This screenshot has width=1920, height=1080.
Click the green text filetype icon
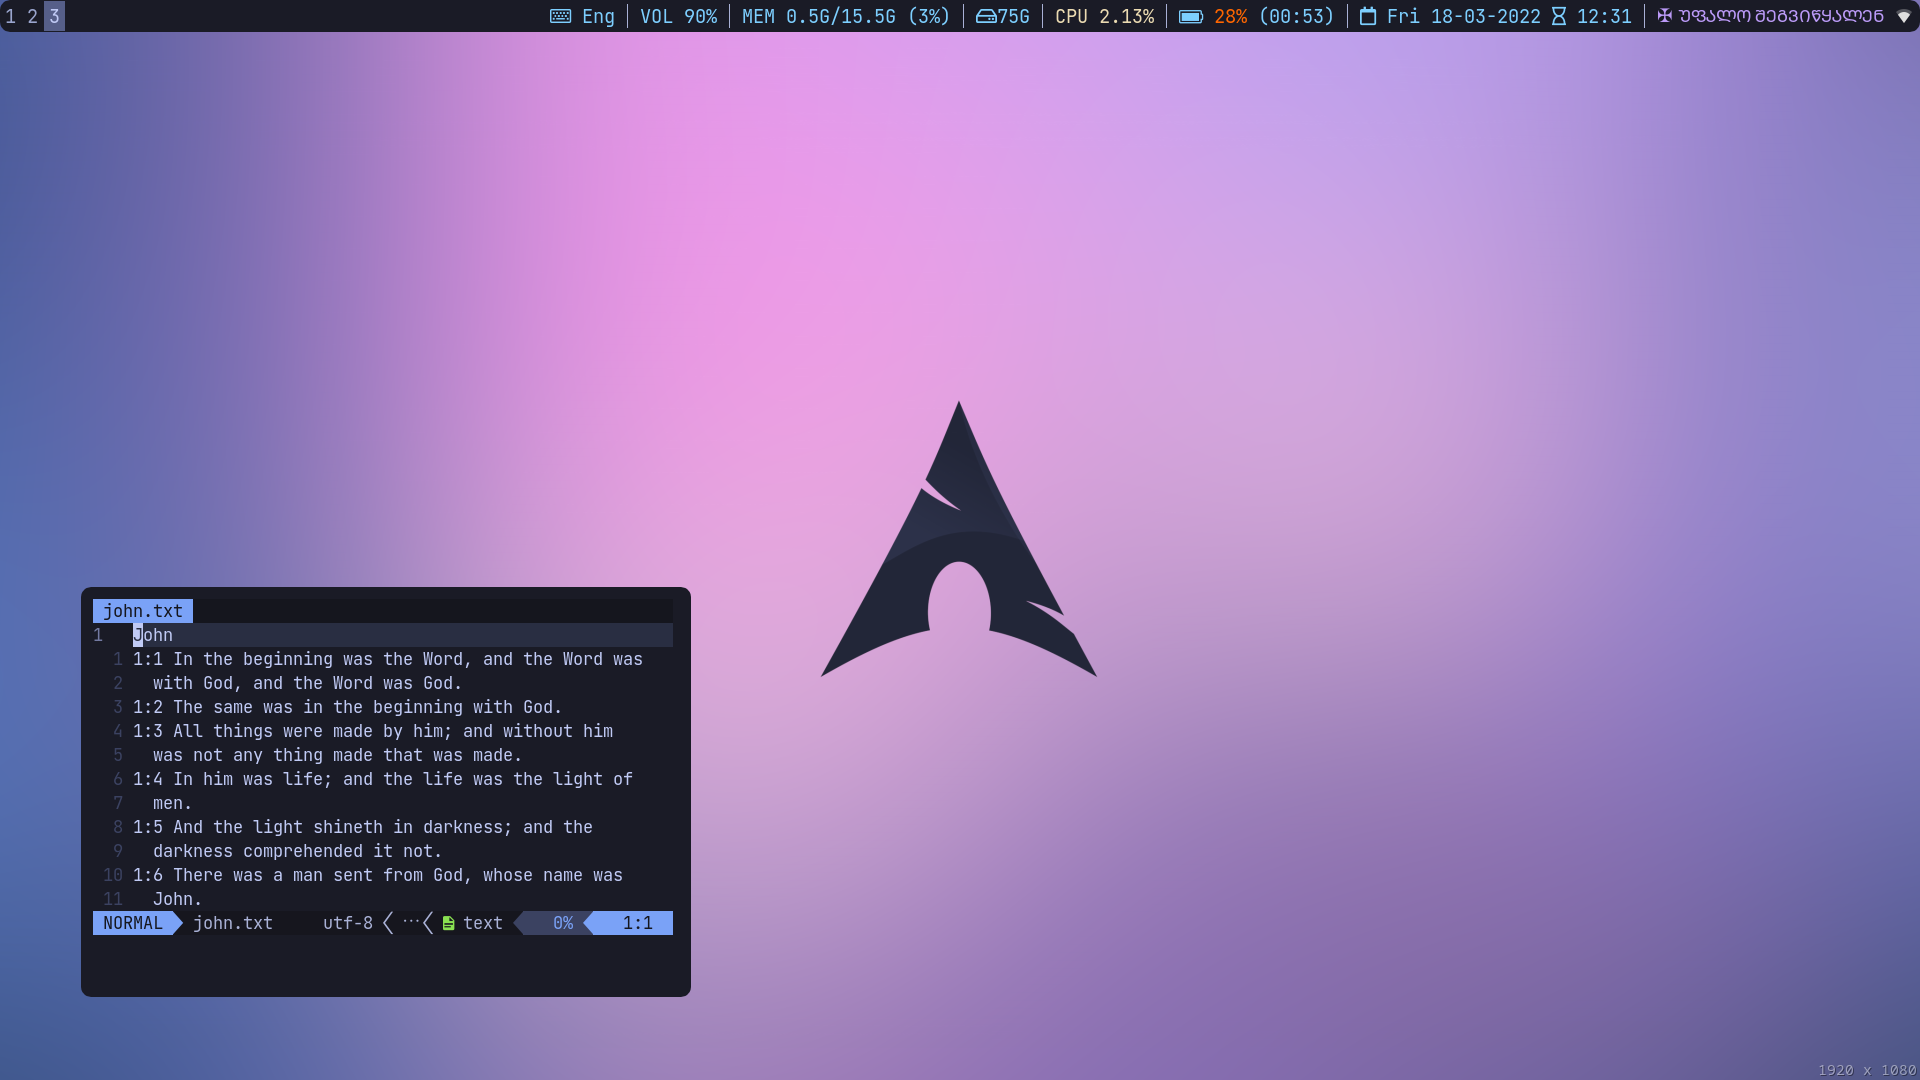(x=448, y=924)
